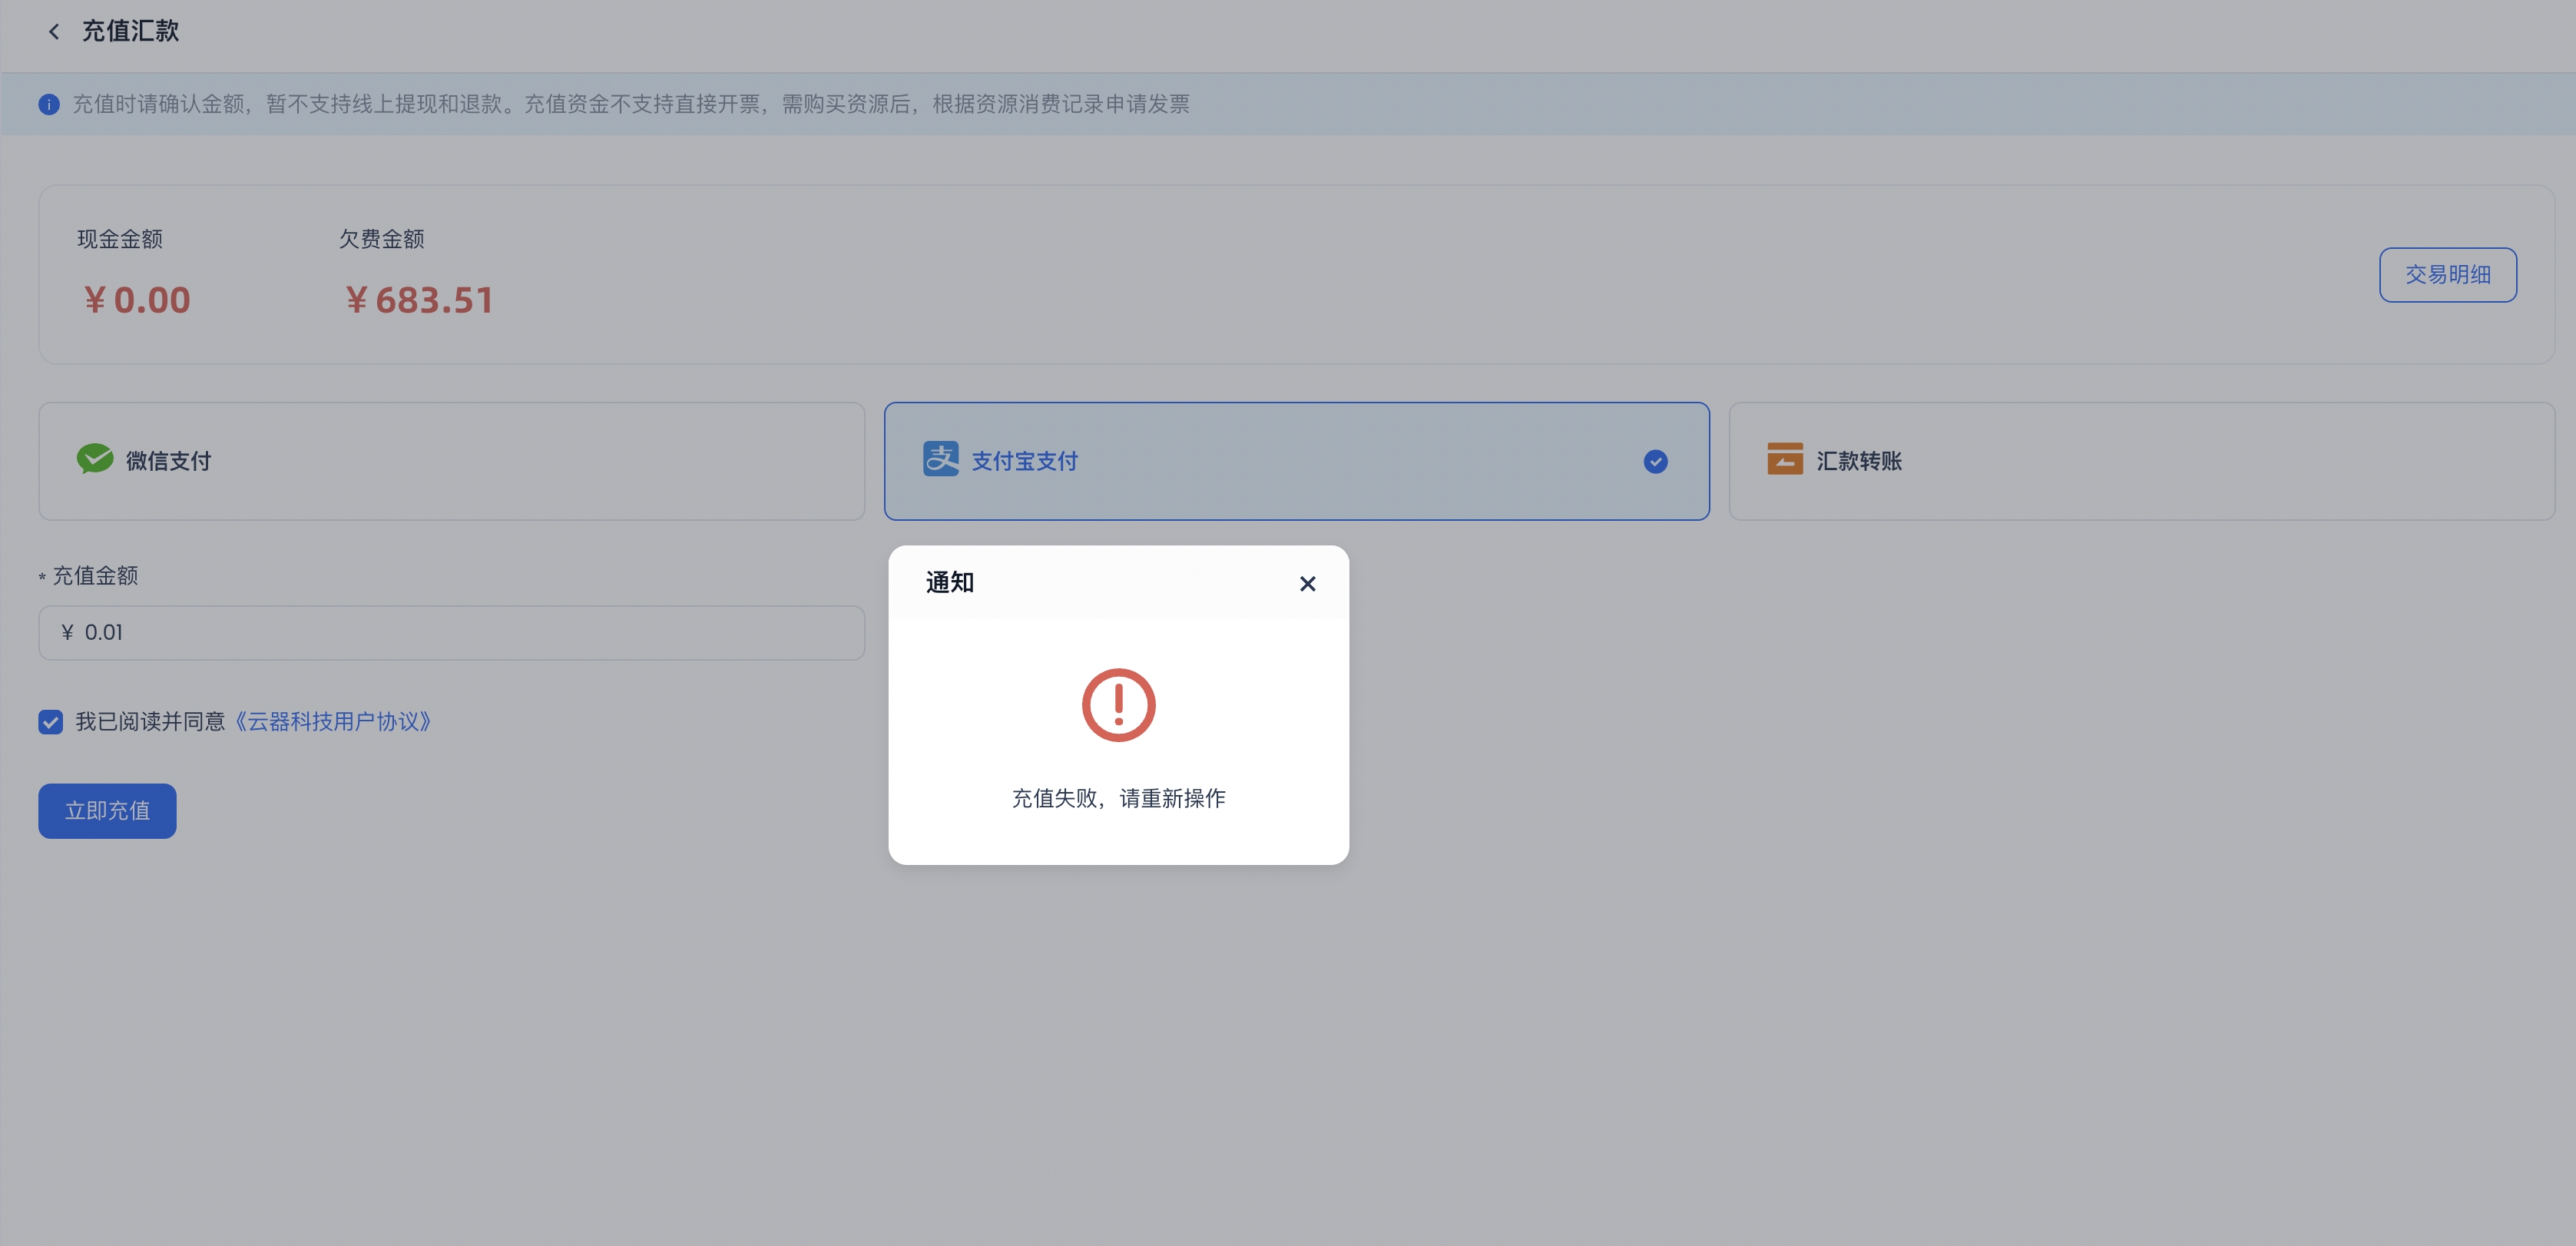The image size is (2576, 1246).
Task: Click the WeChat Pay green logo icon
Action: tap(95, 459)
